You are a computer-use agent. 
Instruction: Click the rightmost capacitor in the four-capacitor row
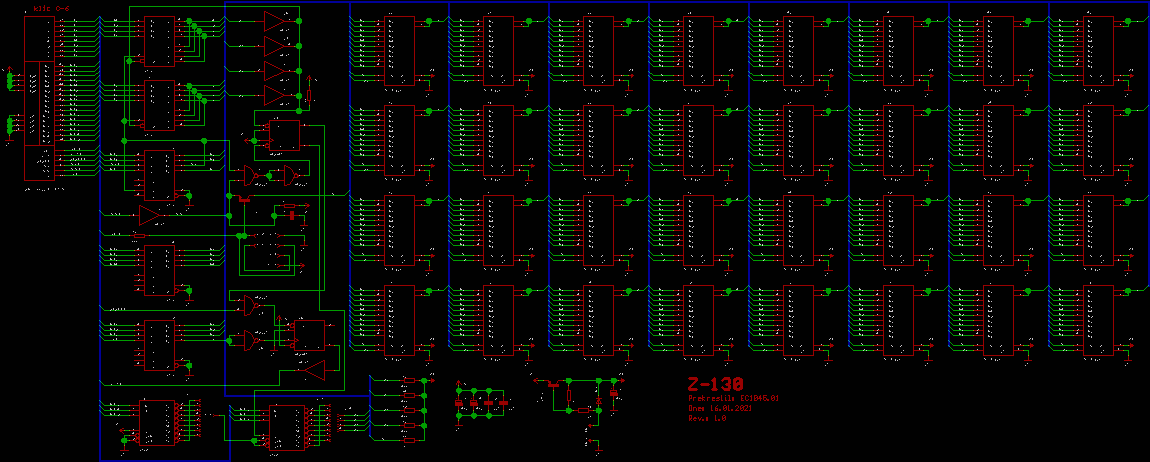[x=504, y=402]
